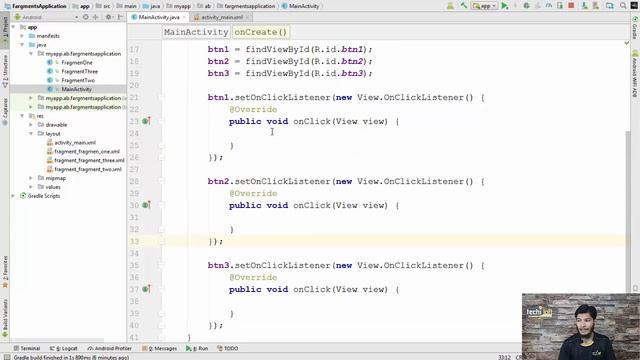Expand the manifests folder
640x360 pixels.
coord(22,36)
